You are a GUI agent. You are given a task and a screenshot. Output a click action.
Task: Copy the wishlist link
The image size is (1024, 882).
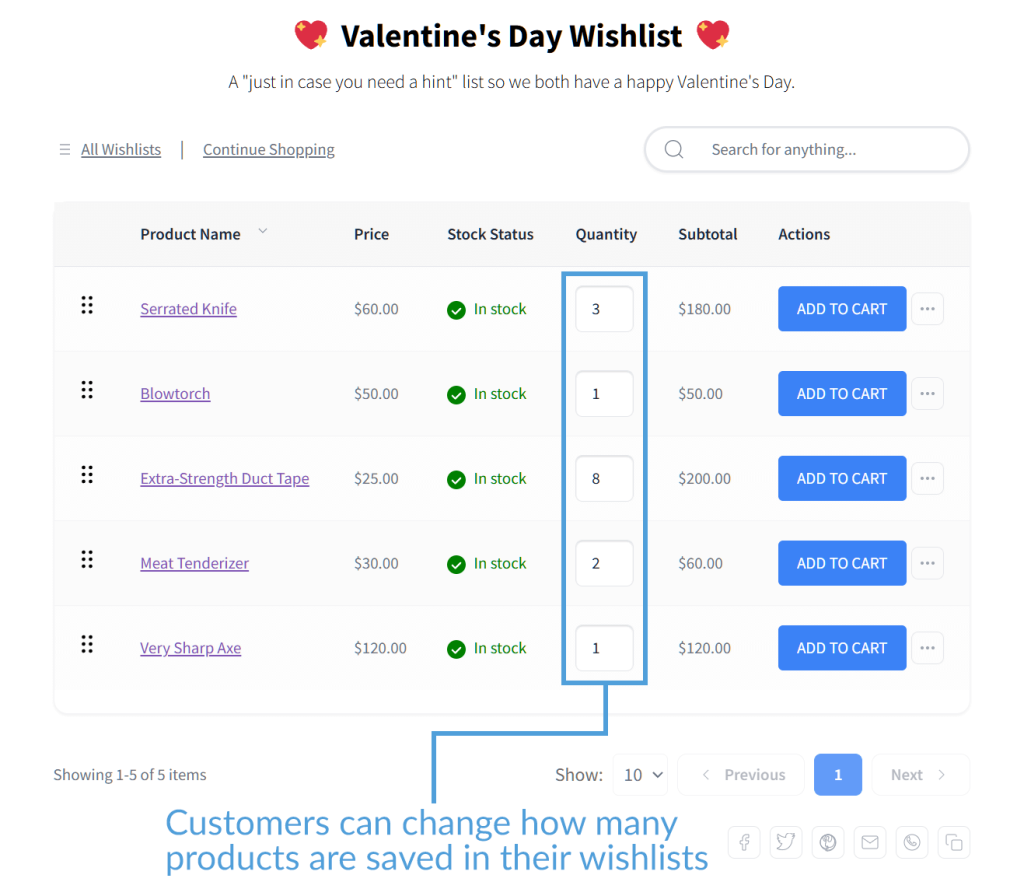(x=954, y=842)
